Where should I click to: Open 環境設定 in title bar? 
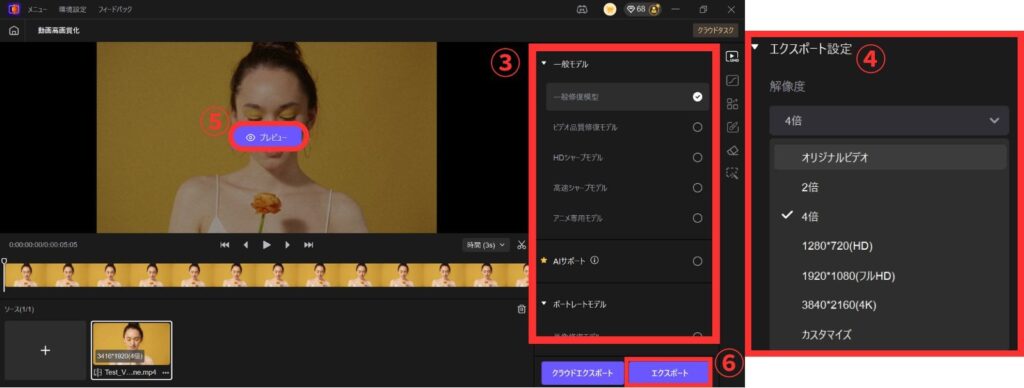[72, 10]
